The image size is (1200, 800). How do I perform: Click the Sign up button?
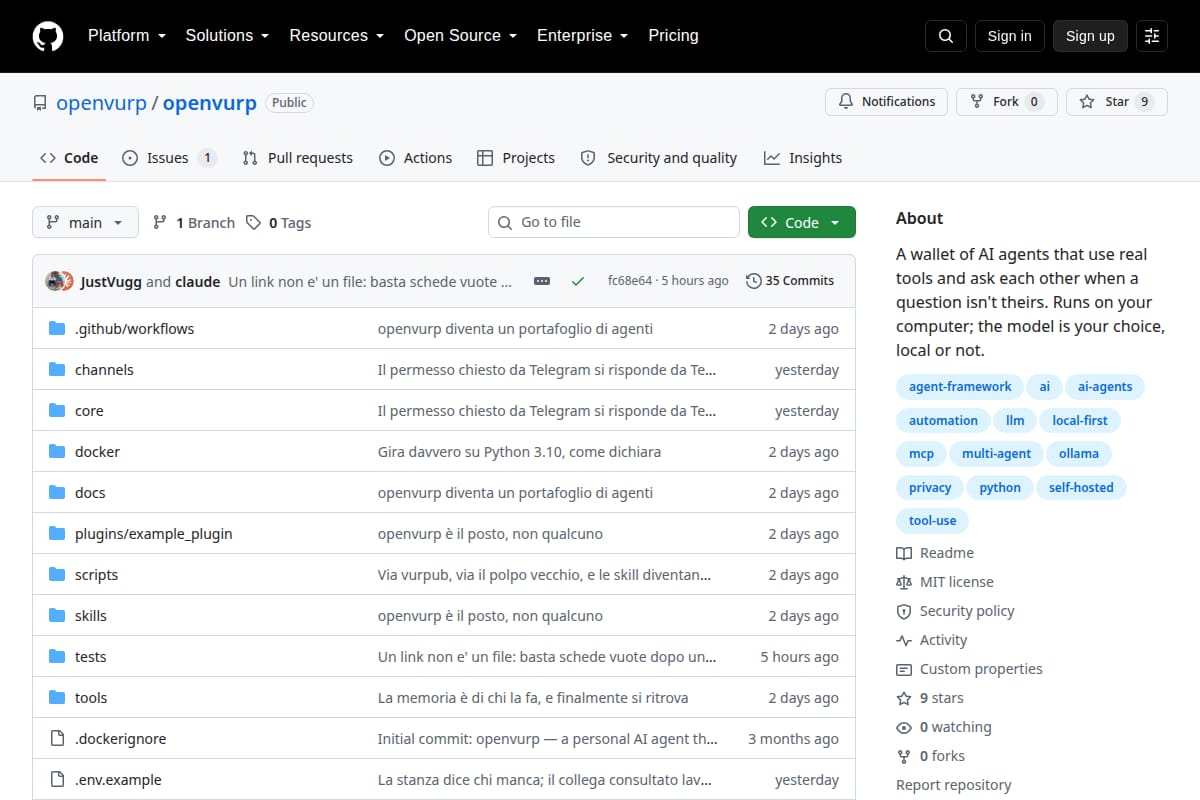point(1090,36)
